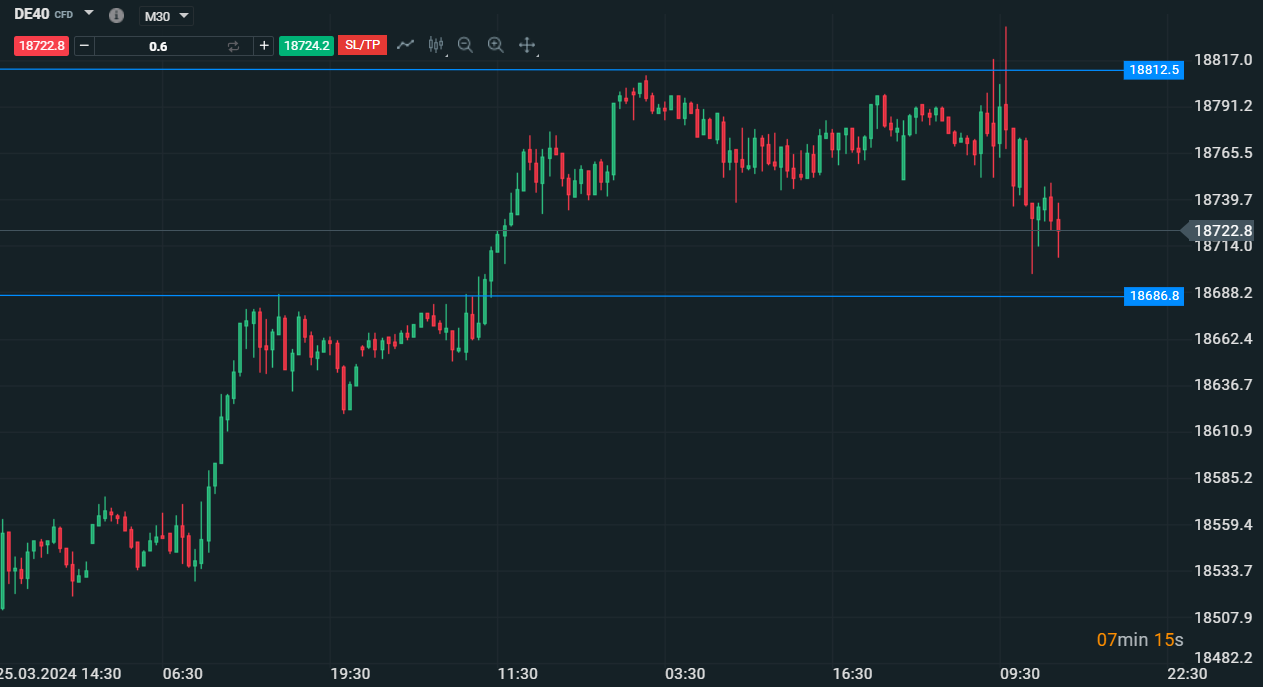Click the candle countdown timer
This screenshot has width=1263, height=687.
(x=1139, y=640)
